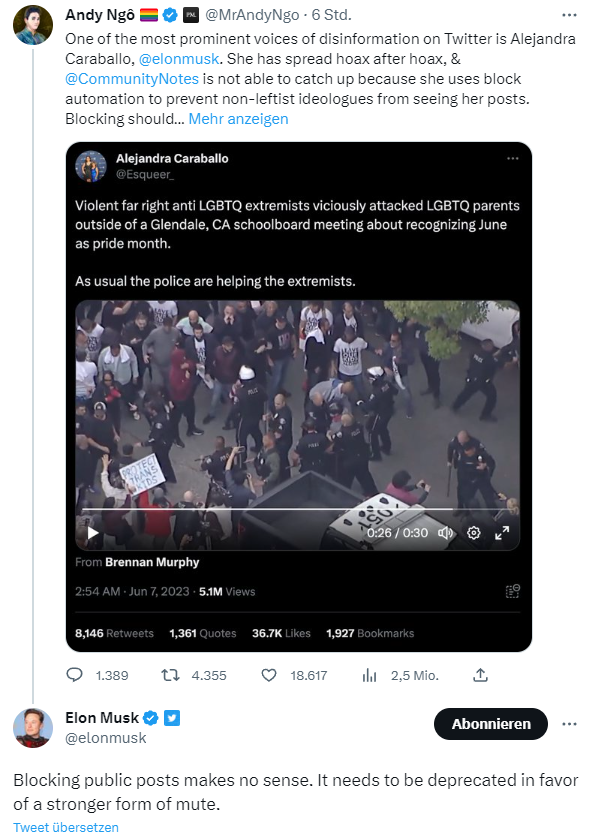Like the tweet with the heart icon
The image size is (594, 839).
click(269, 675)
